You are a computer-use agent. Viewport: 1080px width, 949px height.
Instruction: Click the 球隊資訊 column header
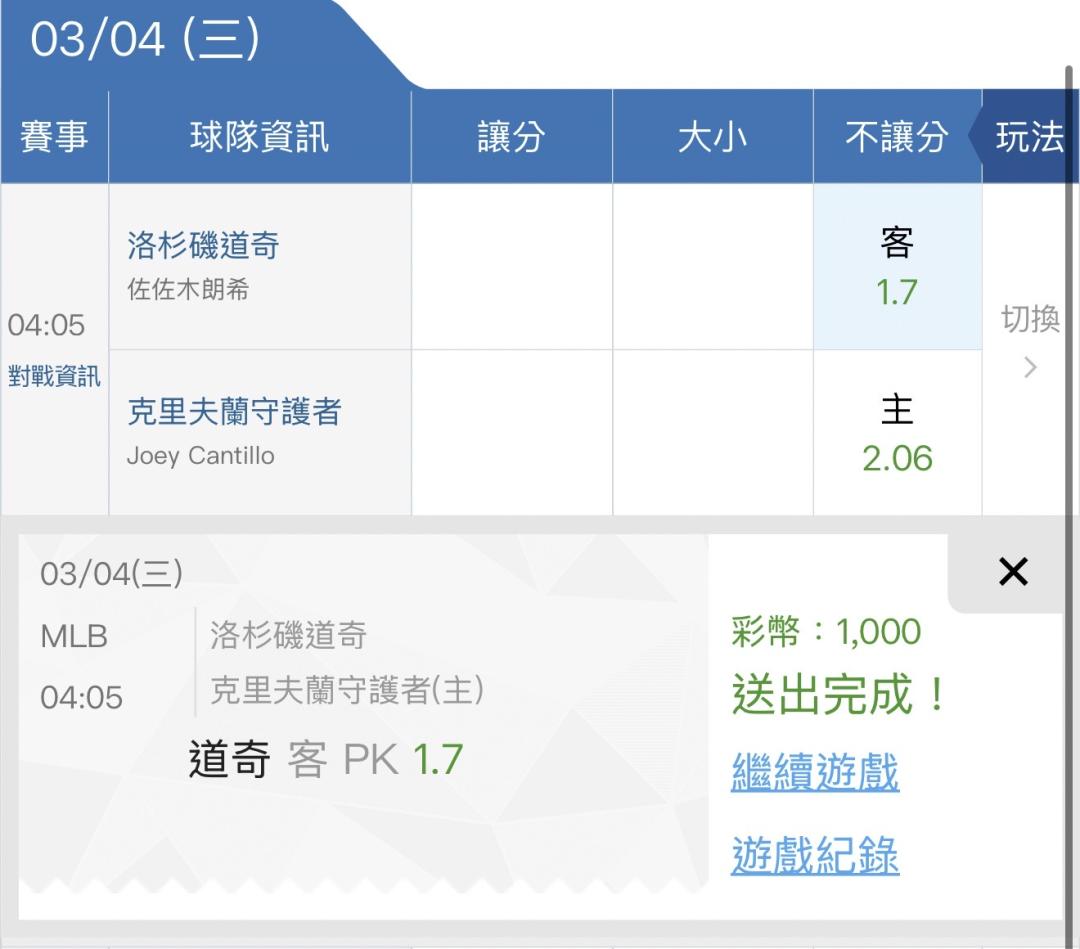point(259,137)
